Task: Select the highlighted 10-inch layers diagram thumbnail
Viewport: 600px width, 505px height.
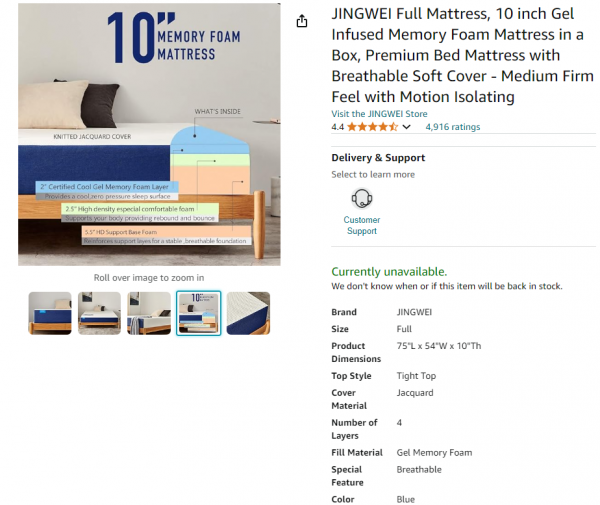Action: (198, 313)
